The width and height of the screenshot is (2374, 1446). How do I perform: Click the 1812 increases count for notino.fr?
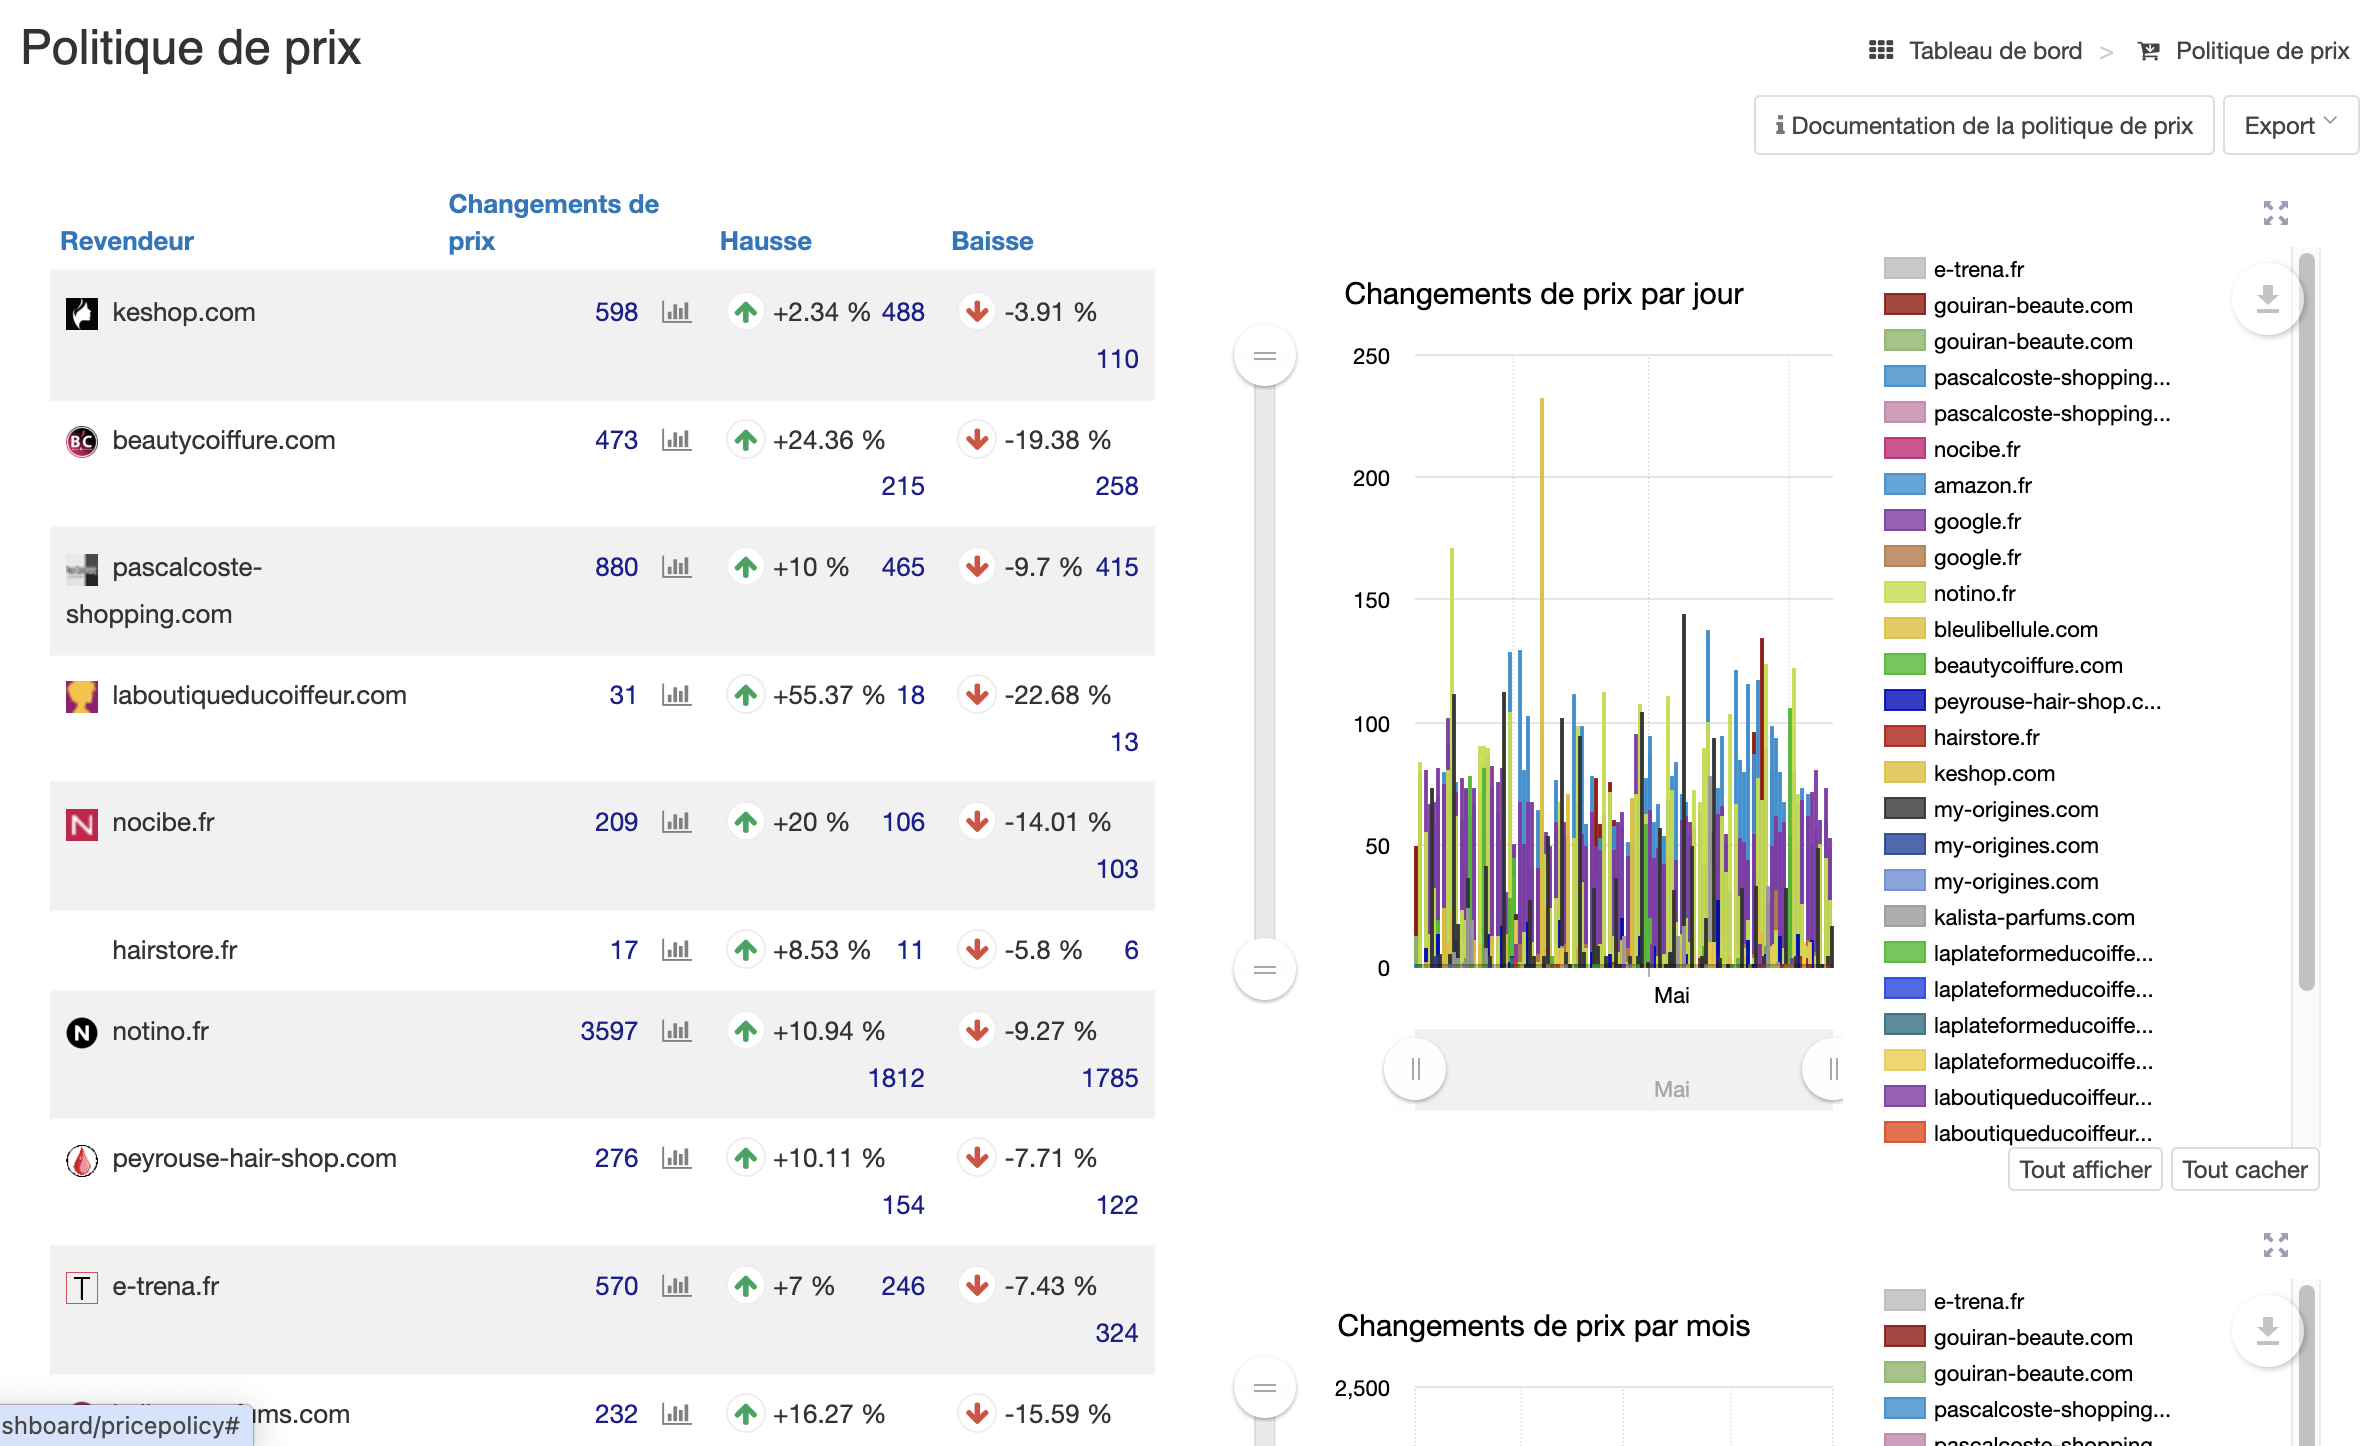click(x=896, y=1078)
